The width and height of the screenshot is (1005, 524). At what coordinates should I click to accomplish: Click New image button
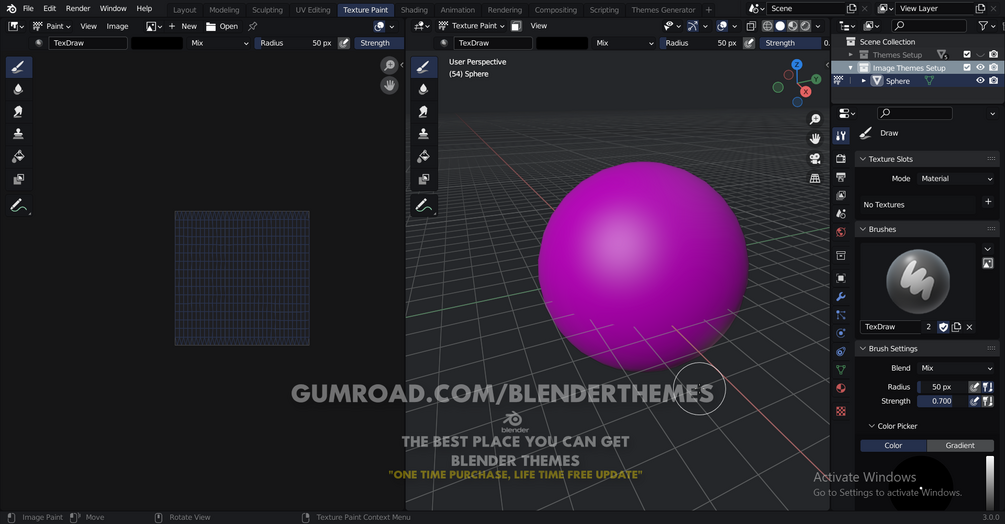183,26
